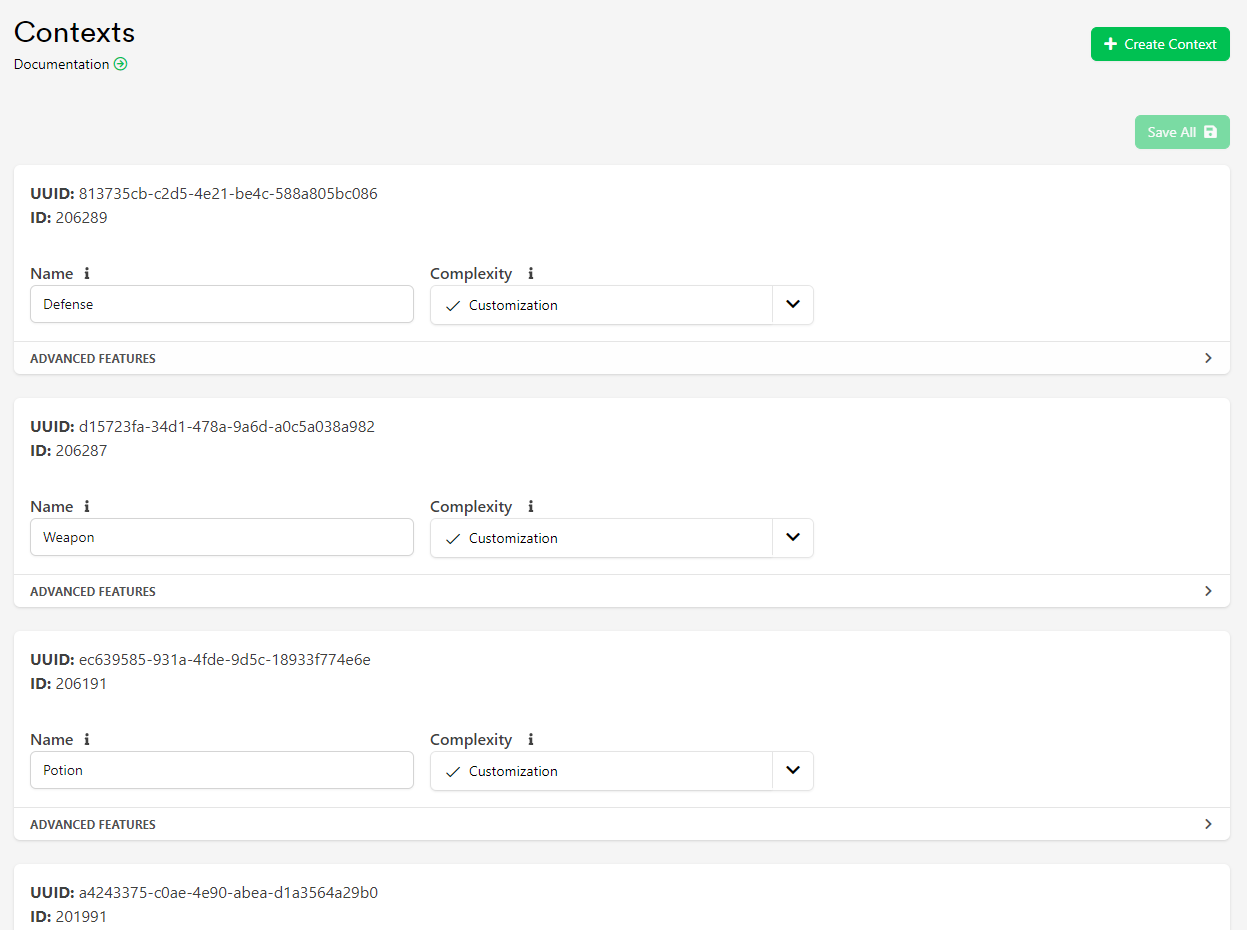Click the Documentation arrow icon
This screenshot has width=1247, height=930.
click(121, 64)
